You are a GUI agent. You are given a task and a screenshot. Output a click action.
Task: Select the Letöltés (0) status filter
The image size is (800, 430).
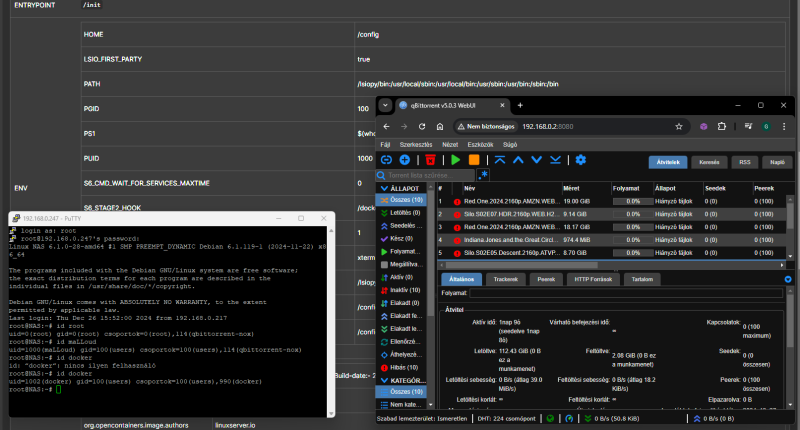coord(401,213)
